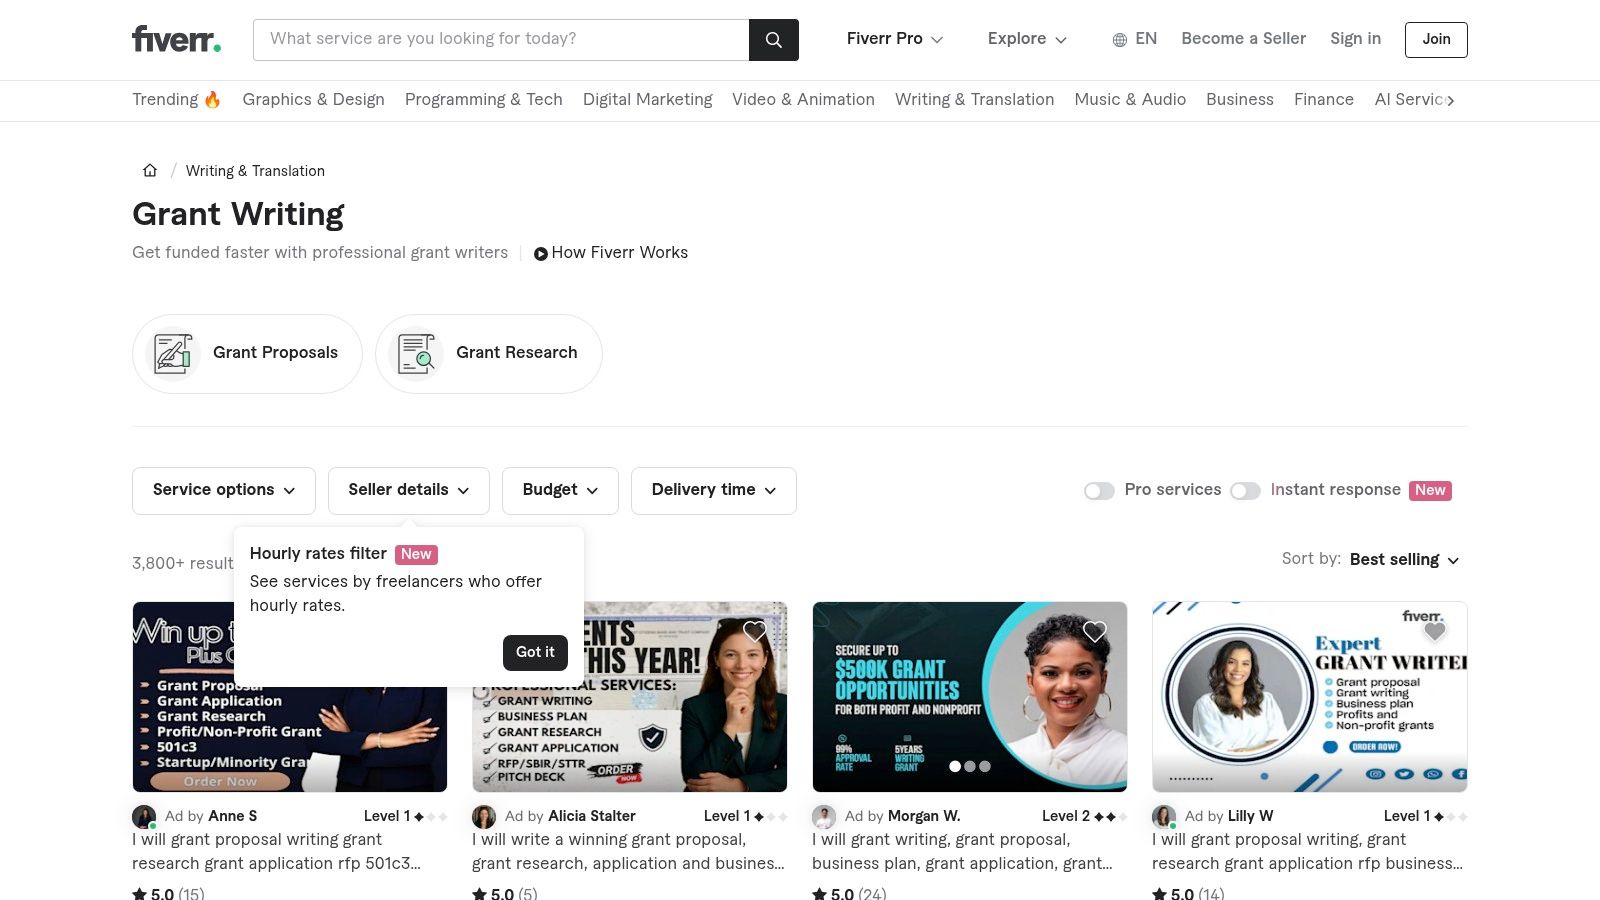Expand the Fiverr Pro menu
The height and width of the screenshot is (900, 1600).
[895, 39]
